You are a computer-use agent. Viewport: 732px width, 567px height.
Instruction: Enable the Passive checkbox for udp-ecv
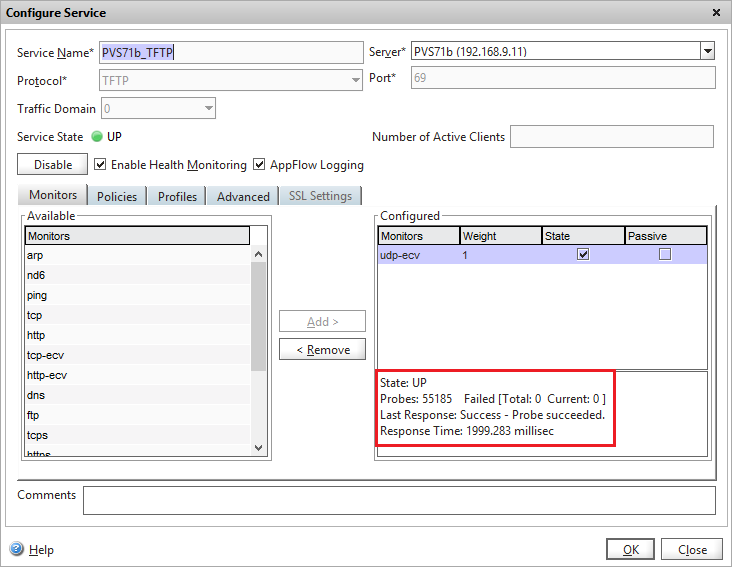(x=665, y=255)
